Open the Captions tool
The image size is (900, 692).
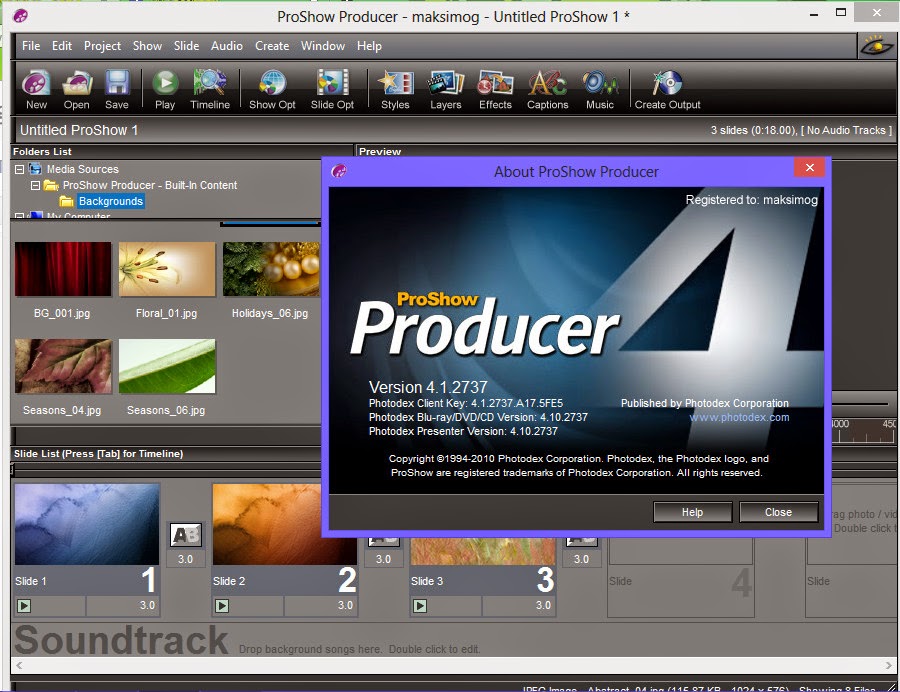coord(548,89)
